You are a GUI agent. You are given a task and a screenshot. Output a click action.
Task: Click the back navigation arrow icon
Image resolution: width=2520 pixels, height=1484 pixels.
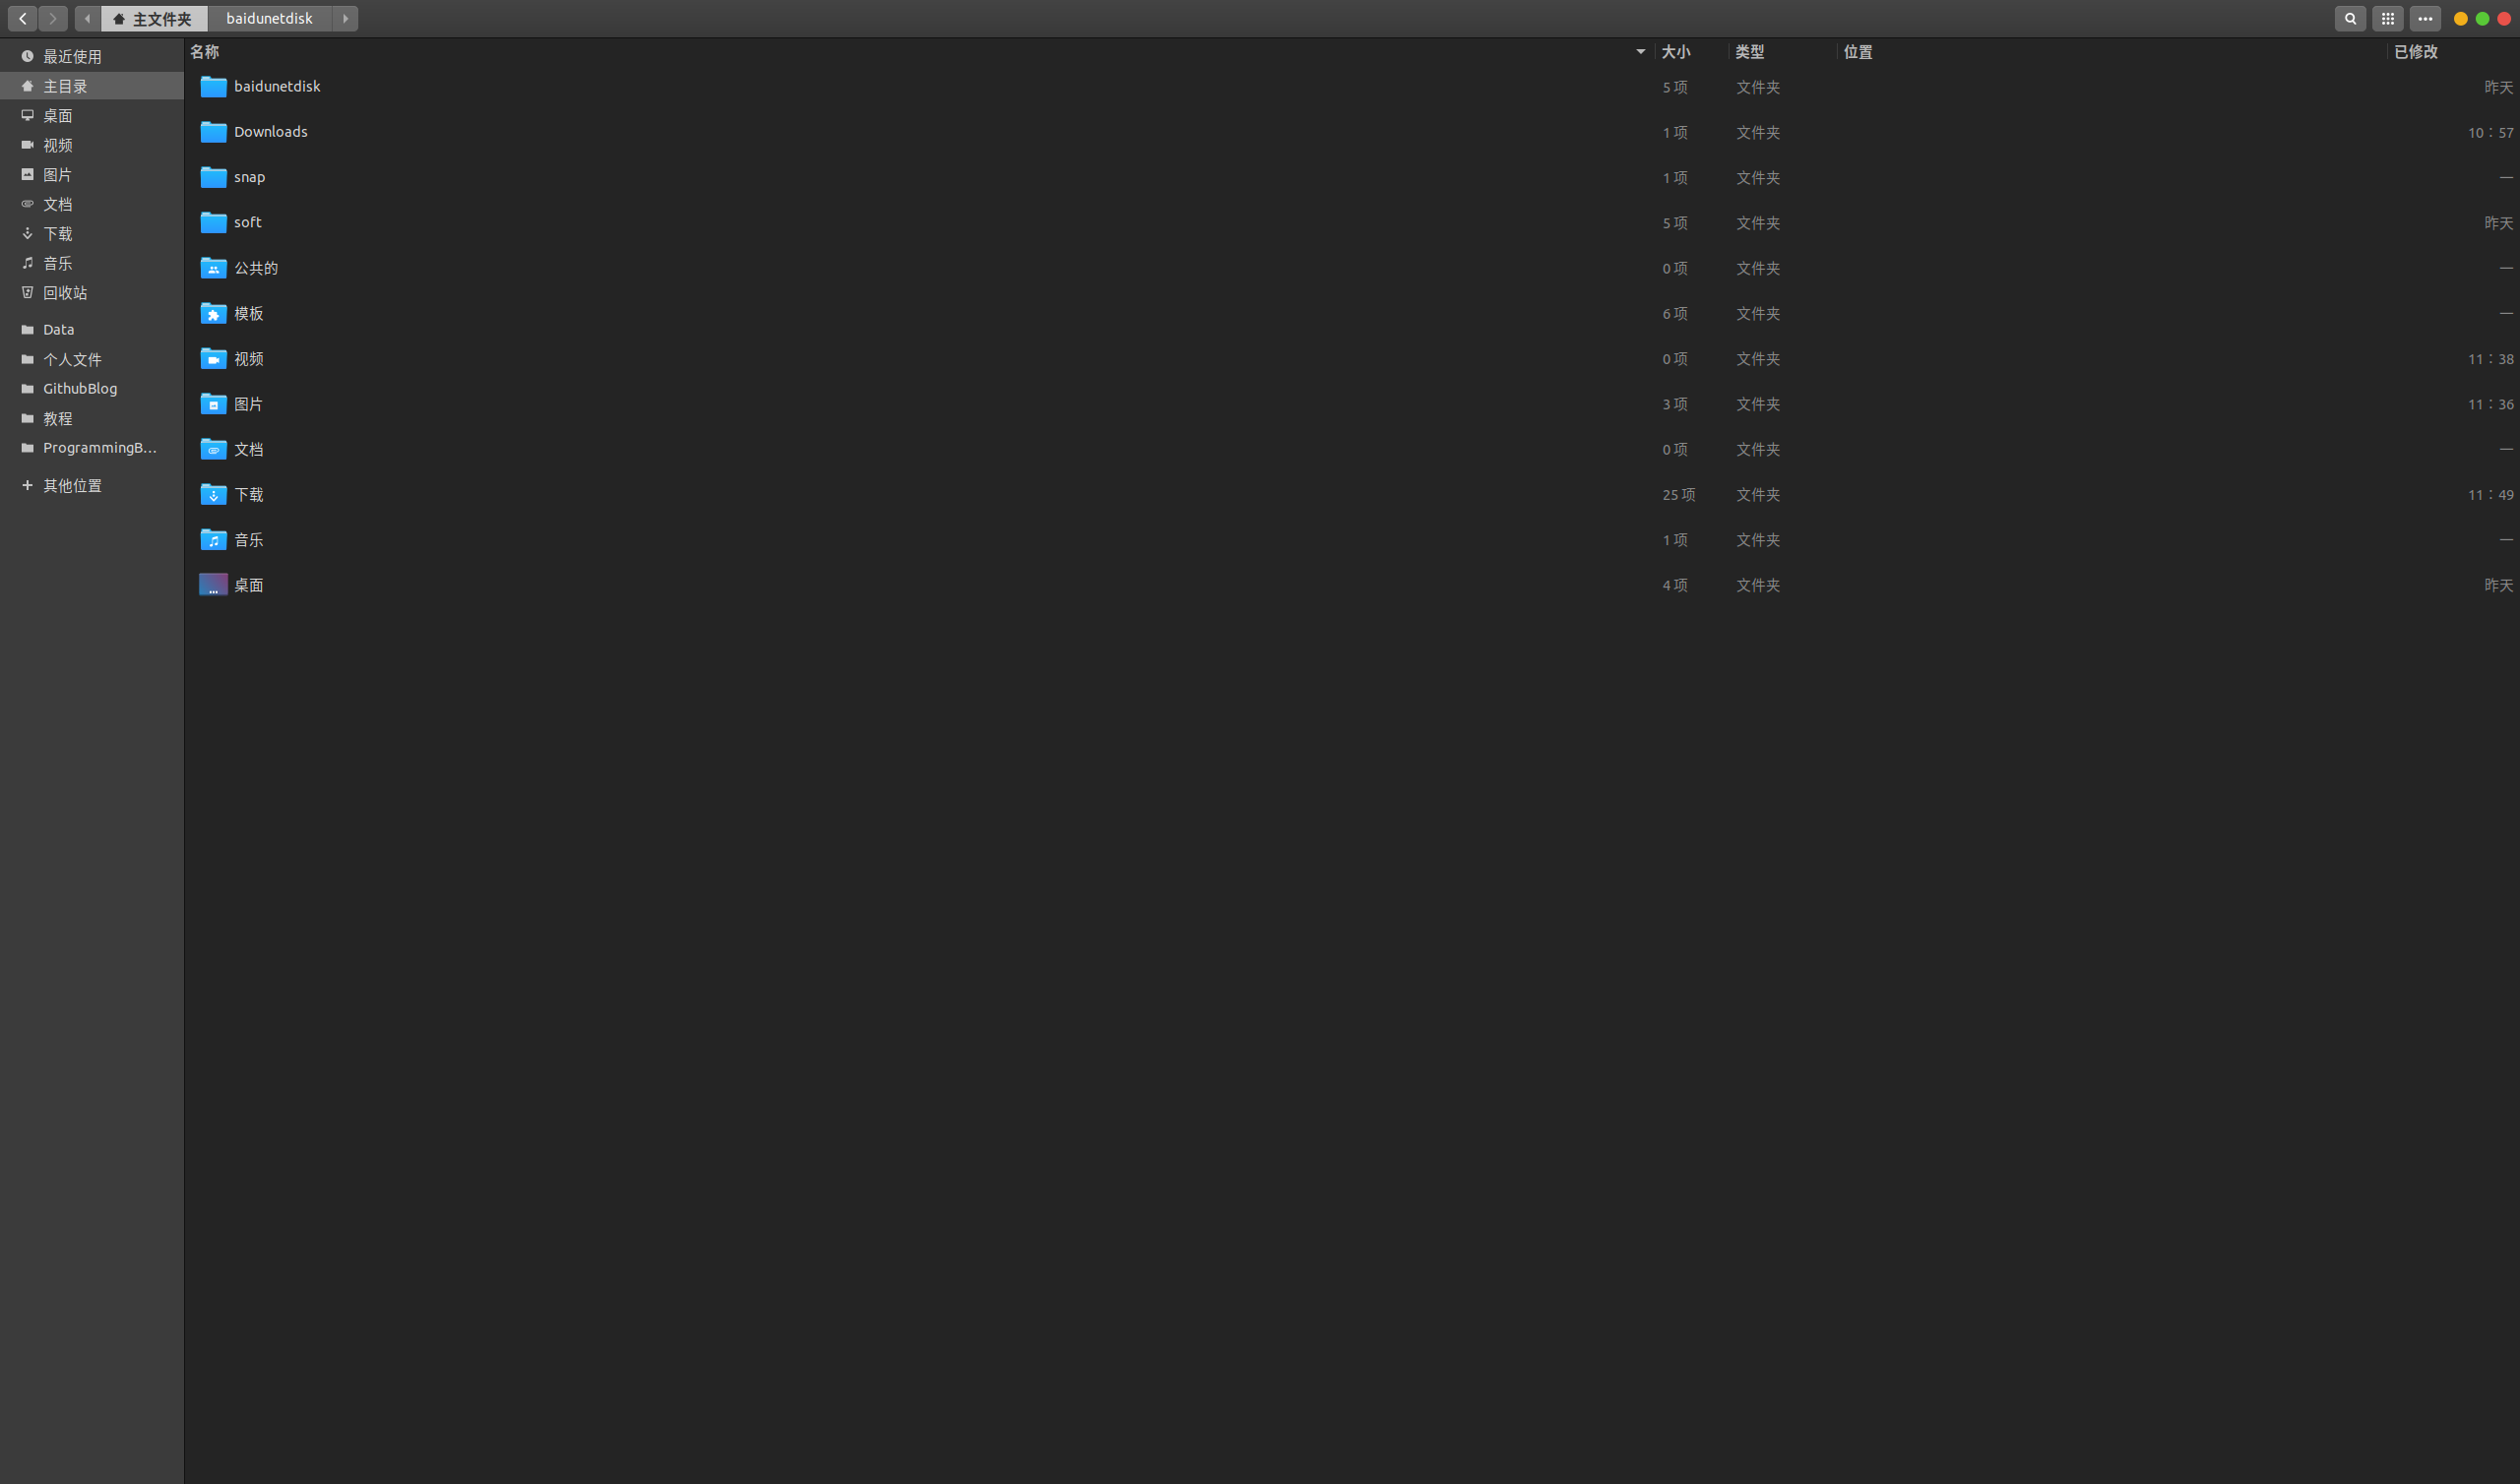22,18
